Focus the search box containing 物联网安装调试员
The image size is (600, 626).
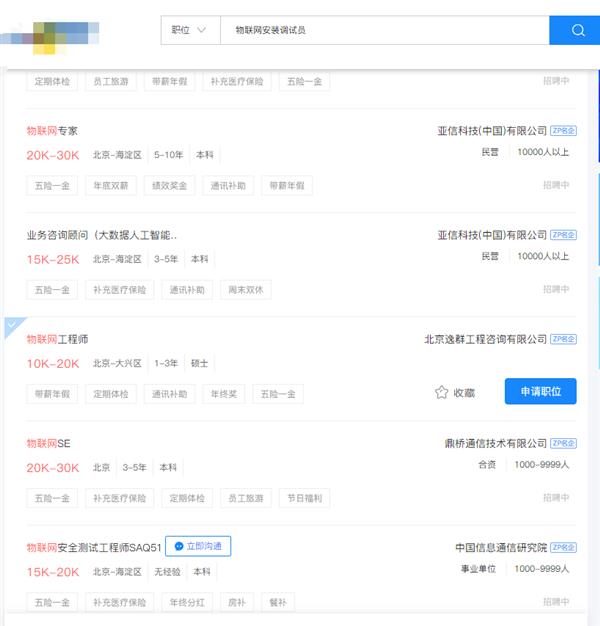tap(384, 30)
